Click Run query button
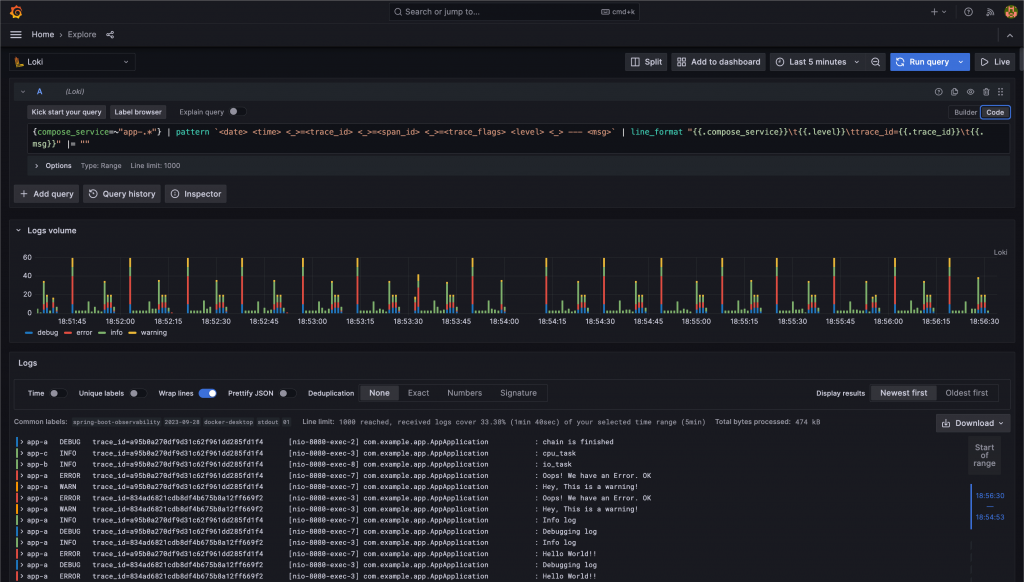 [x=921, y=62]
